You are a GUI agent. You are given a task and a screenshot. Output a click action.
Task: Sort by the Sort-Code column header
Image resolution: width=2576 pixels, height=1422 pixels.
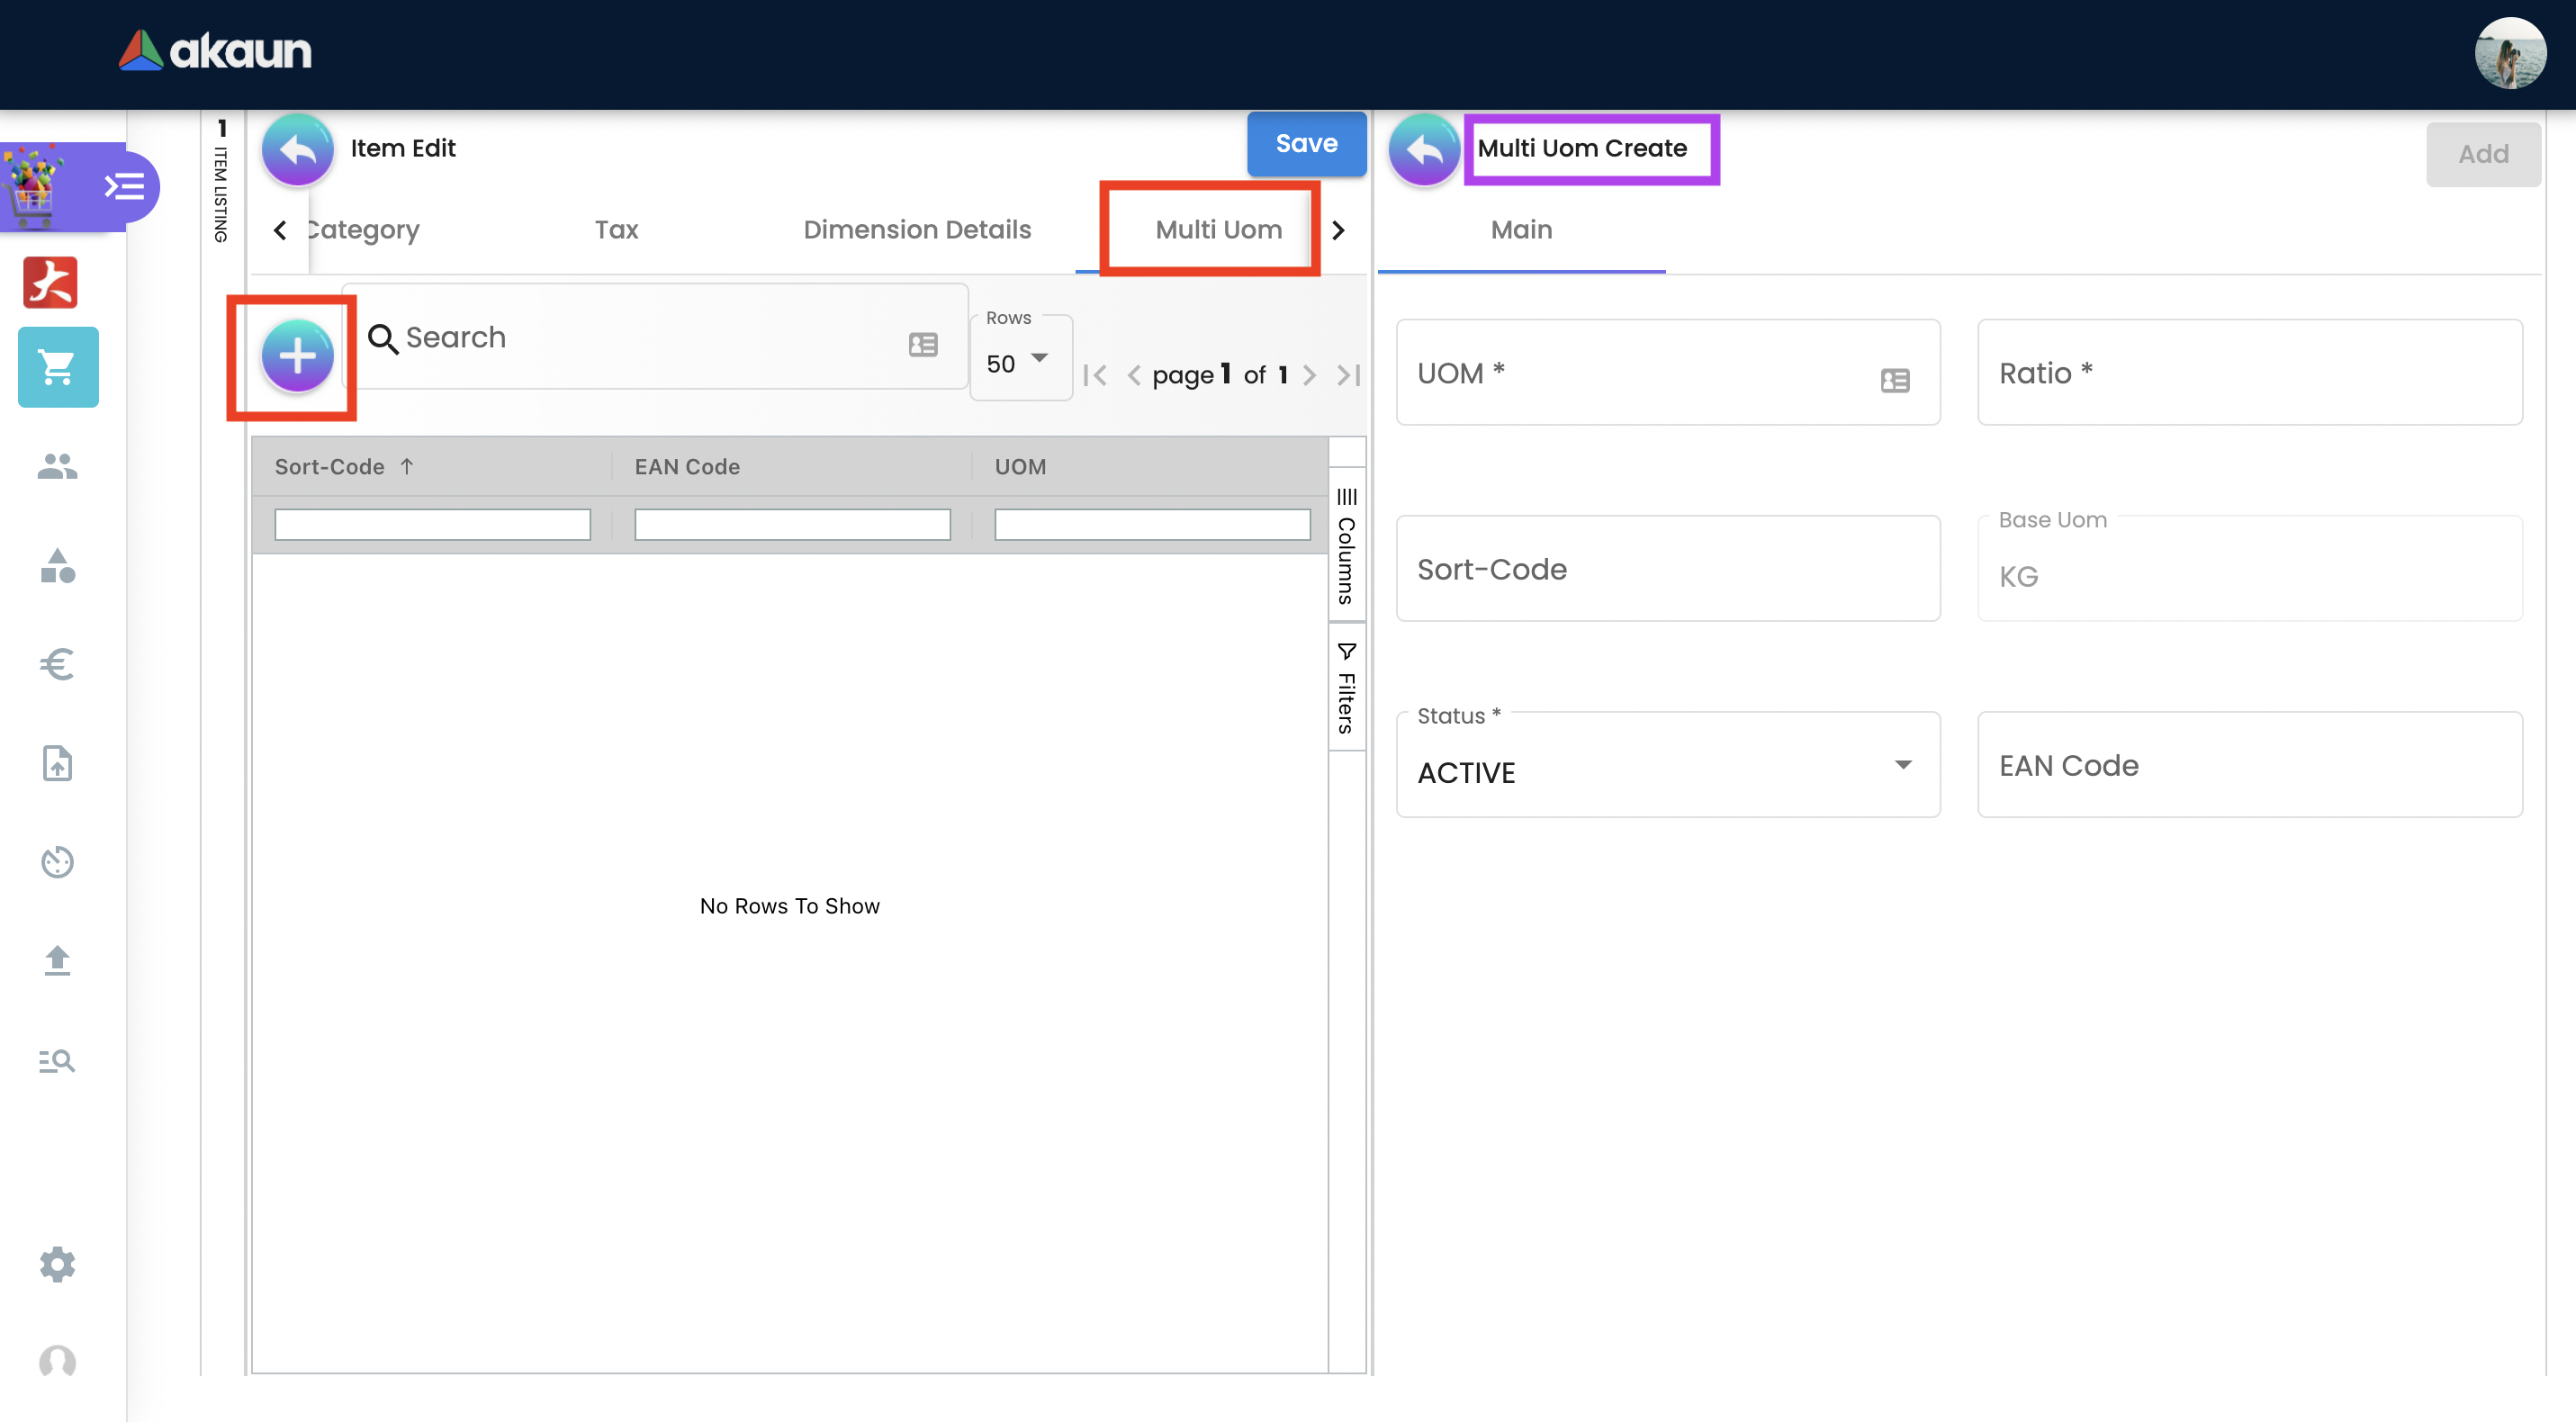[330, 466]
